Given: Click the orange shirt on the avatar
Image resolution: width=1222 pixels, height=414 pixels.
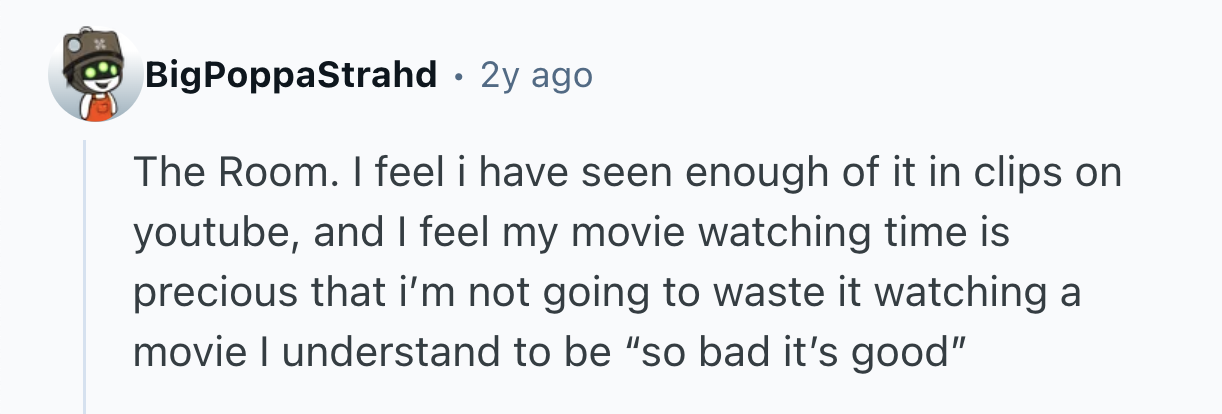Looking at the screenshot, I should (96, 110).
